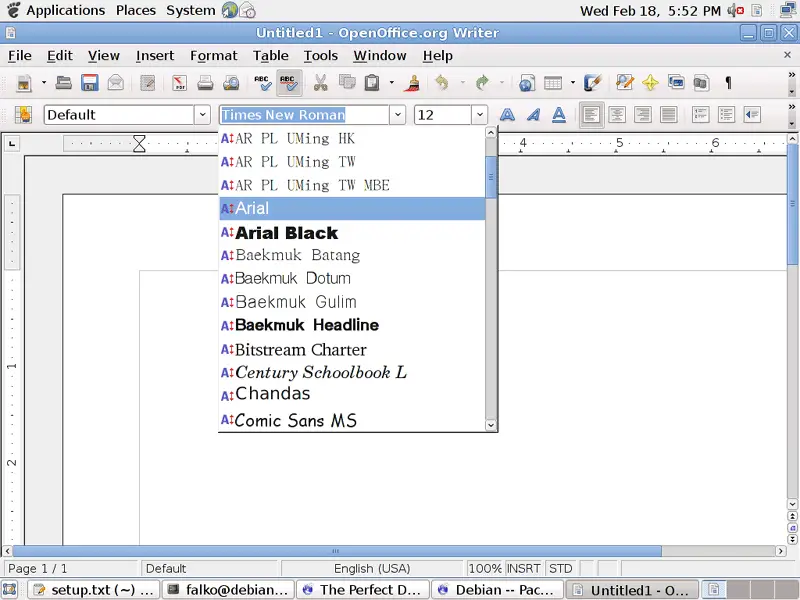
Task: Toggle Show Draw Functions icon
Action: coord(592,83)
